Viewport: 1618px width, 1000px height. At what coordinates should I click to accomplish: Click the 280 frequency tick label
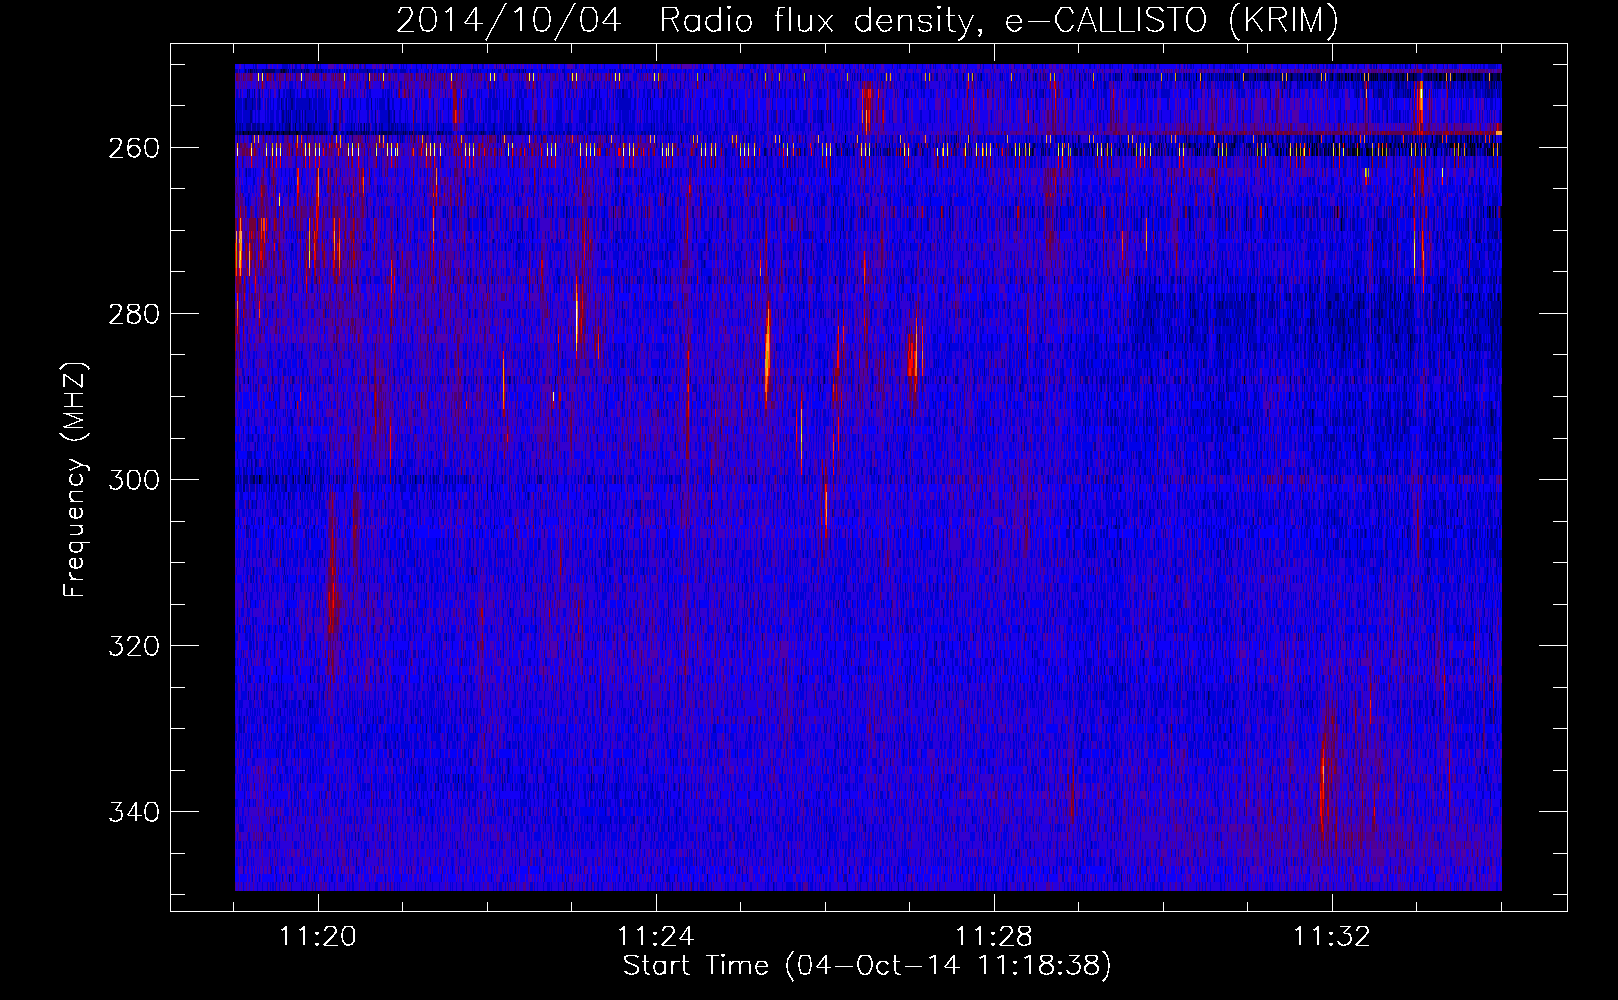(x=133, y=314)
